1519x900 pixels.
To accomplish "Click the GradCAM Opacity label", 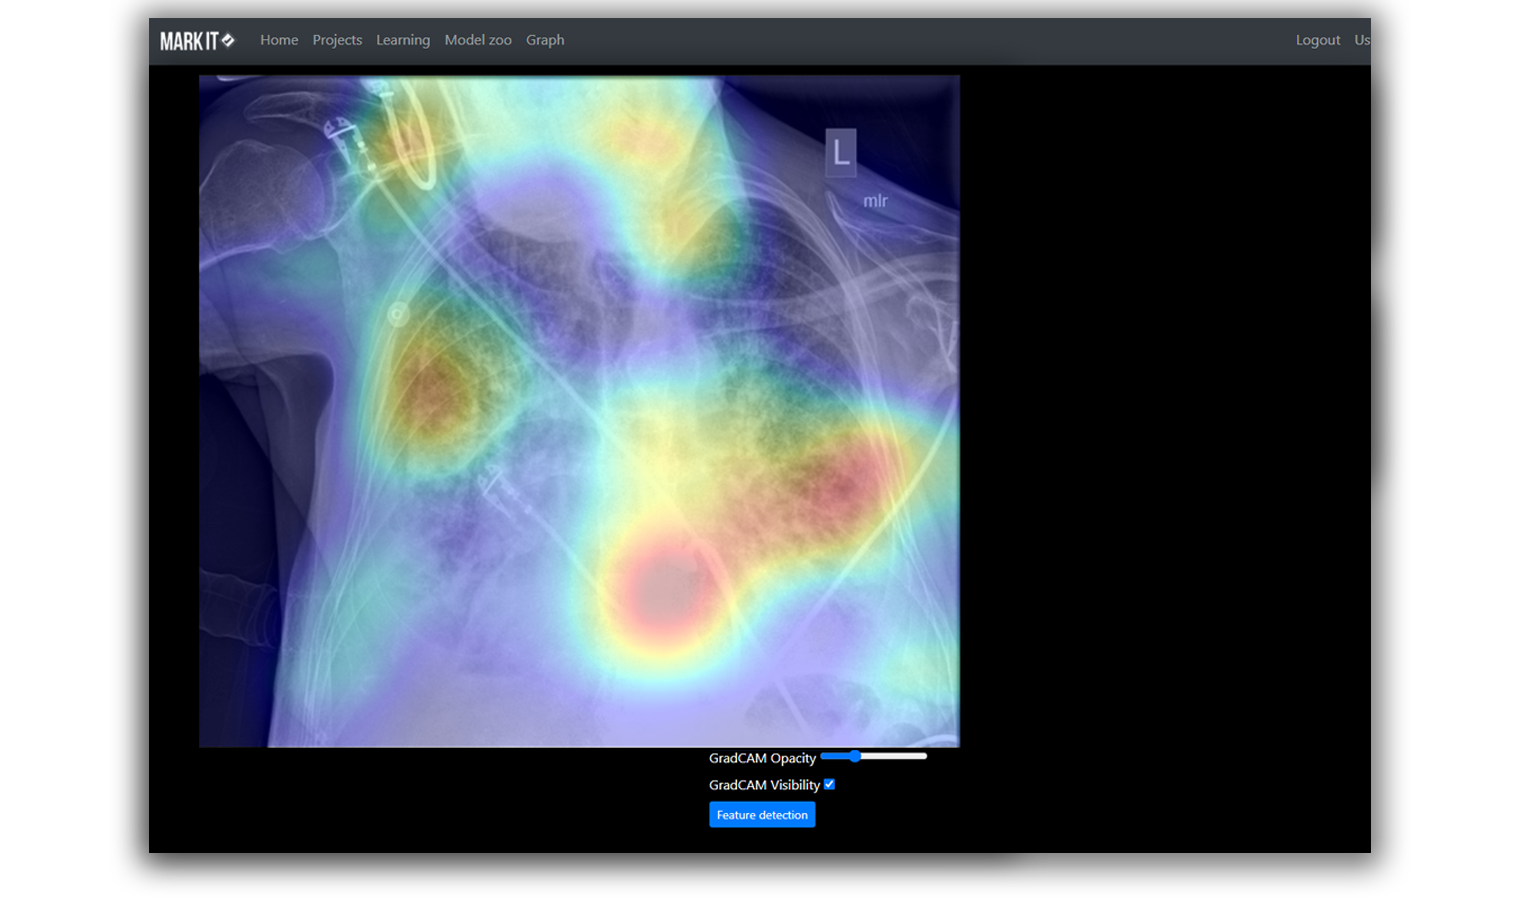I will pos(762,758).
